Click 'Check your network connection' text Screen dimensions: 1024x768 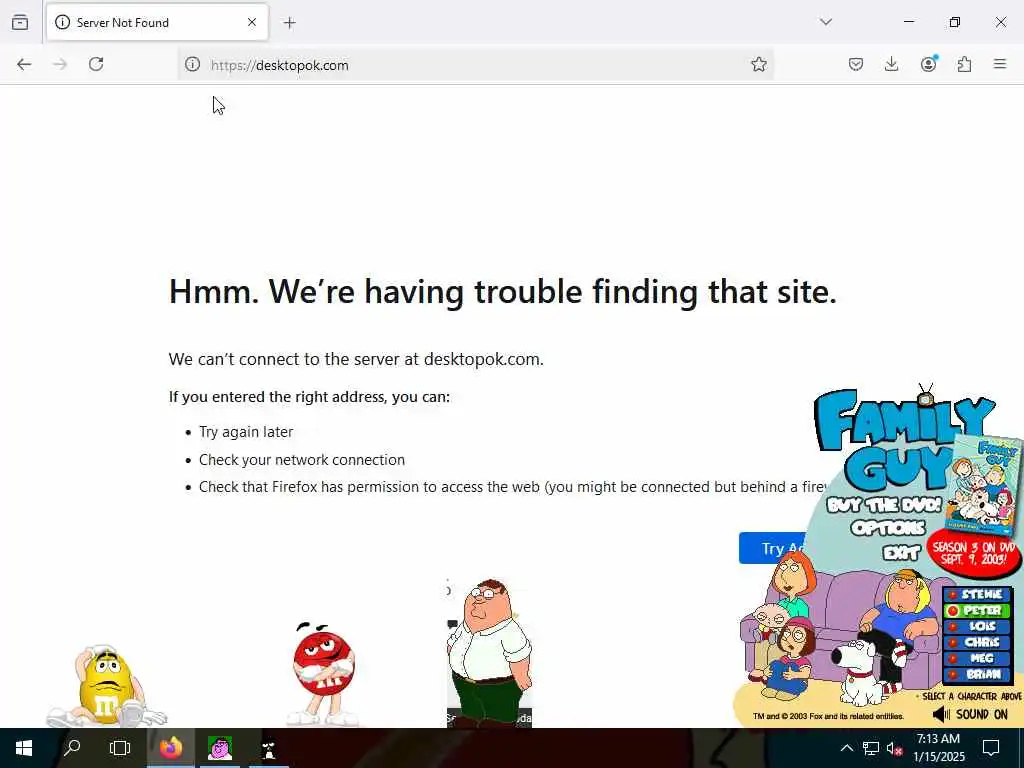tap(302, 460)
